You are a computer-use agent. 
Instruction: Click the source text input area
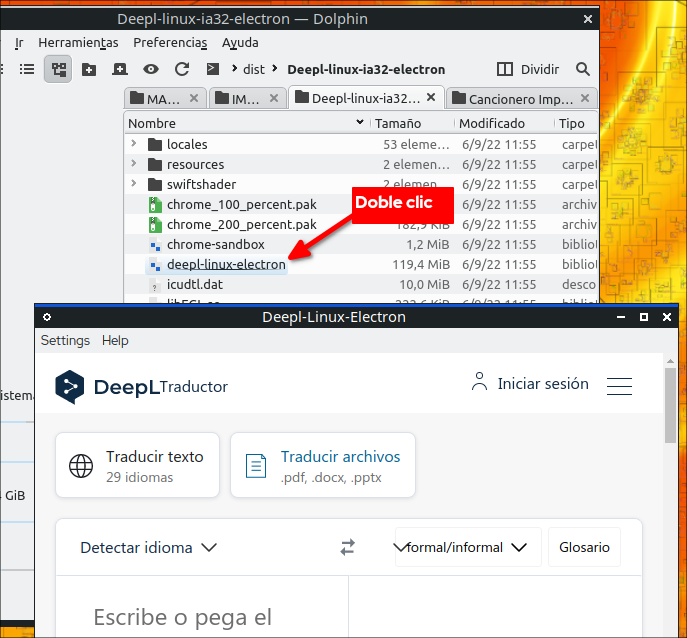(x=202, y=607)
